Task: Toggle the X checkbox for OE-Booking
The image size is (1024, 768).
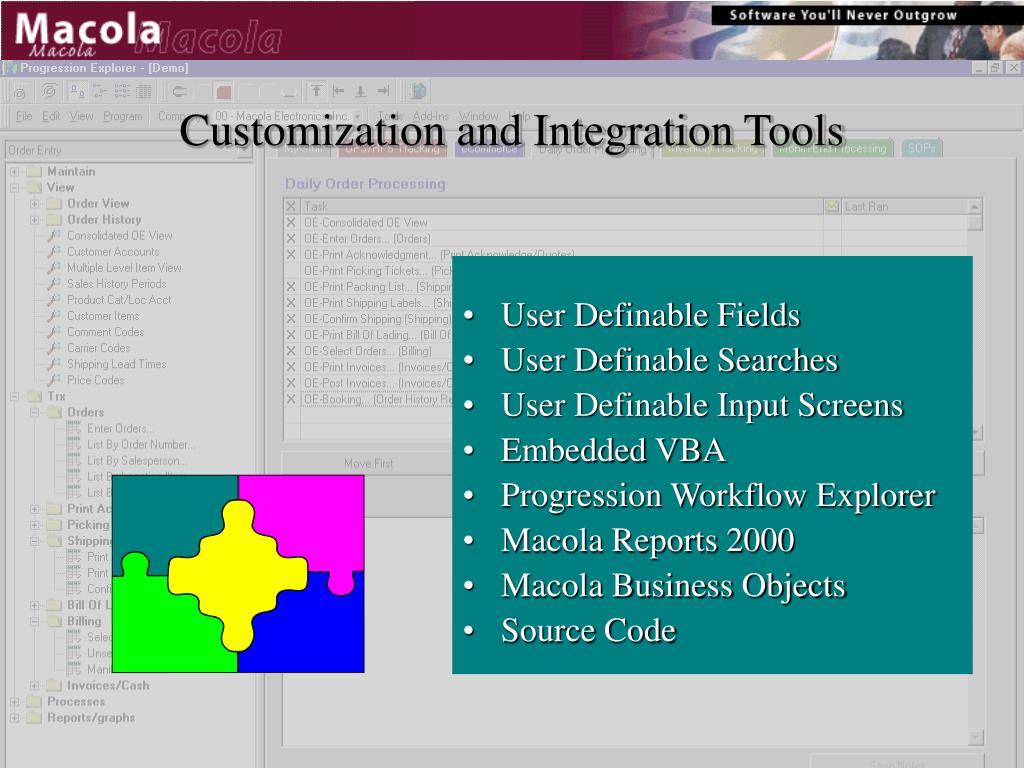Action: (x=291, y=399)
